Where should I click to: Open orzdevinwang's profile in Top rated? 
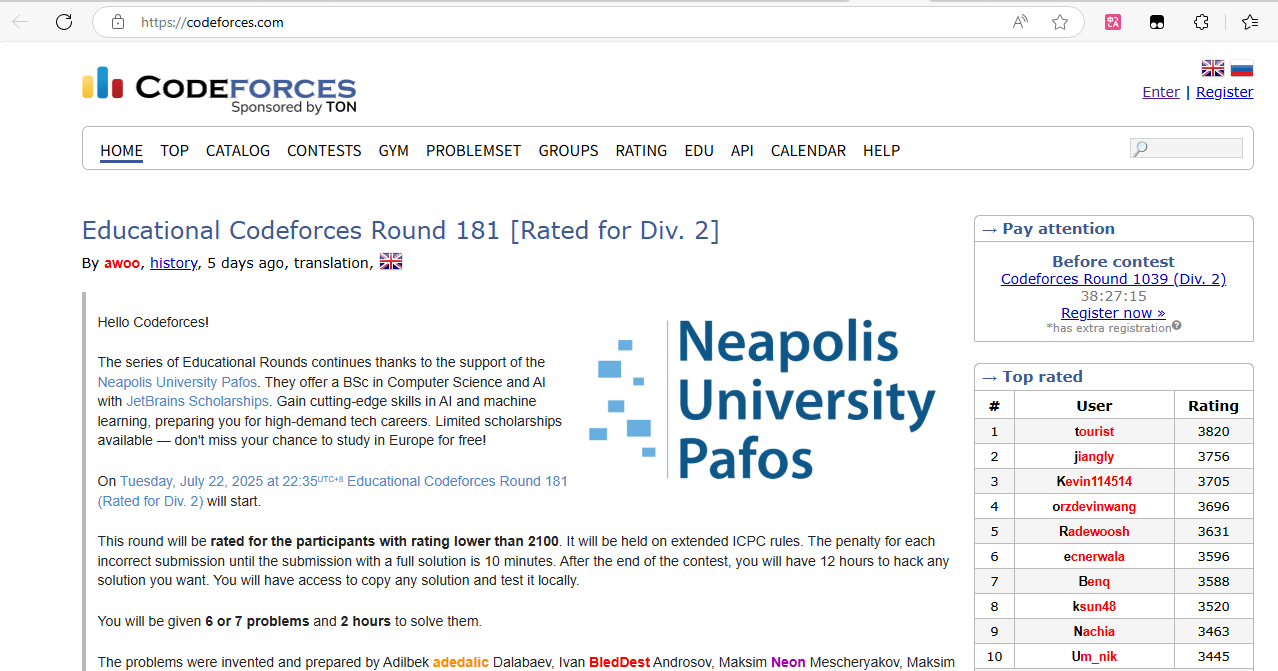click(1094, 506)
